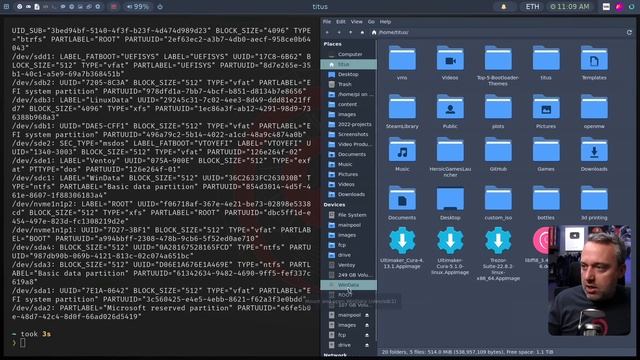Open File System under Devices
Image resolution: width=640 pixels, height=360 pixels.
tap(348, 215)
